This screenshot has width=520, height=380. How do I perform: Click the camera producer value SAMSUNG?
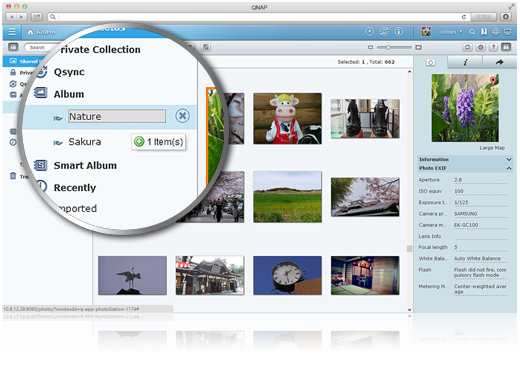466,214
